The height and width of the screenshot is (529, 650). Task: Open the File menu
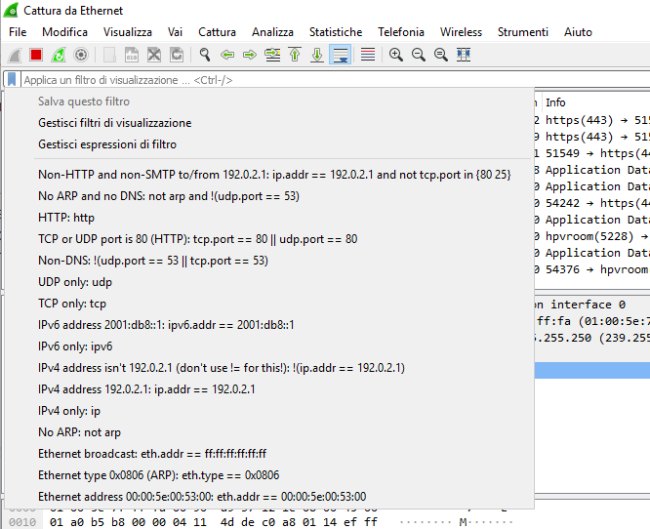coord(18,32)
